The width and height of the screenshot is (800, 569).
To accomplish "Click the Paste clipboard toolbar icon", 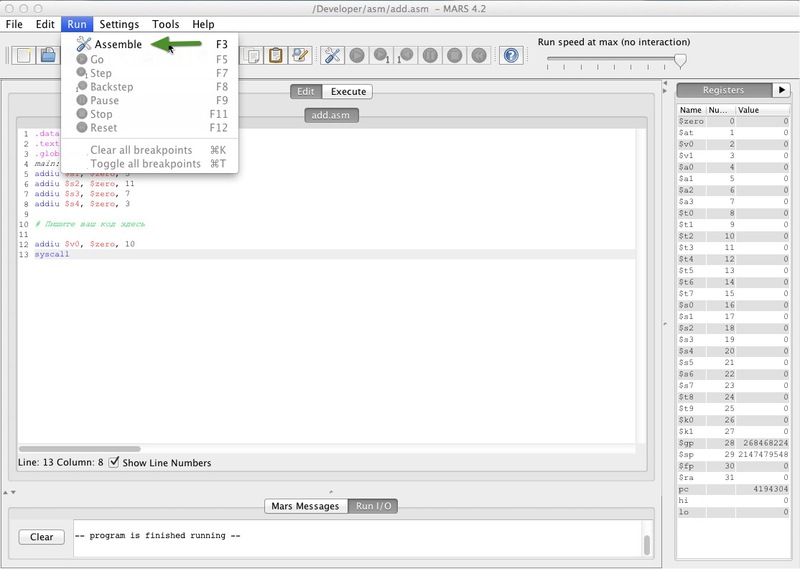I will pyautogui.click(x=276, y=55).
